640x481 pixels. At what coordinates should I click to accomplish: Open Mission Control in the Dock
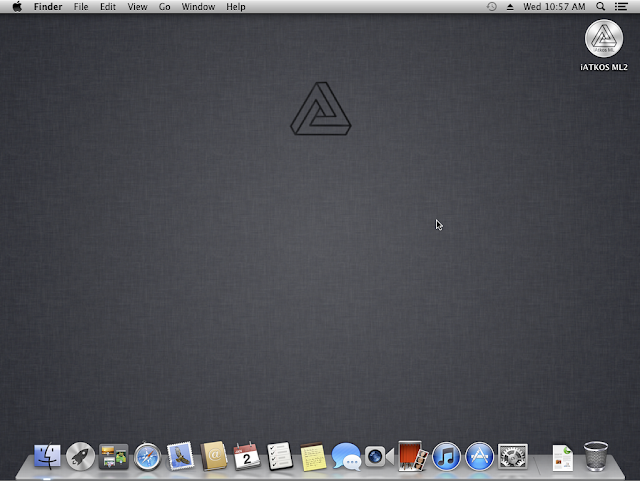click(113, 456)
